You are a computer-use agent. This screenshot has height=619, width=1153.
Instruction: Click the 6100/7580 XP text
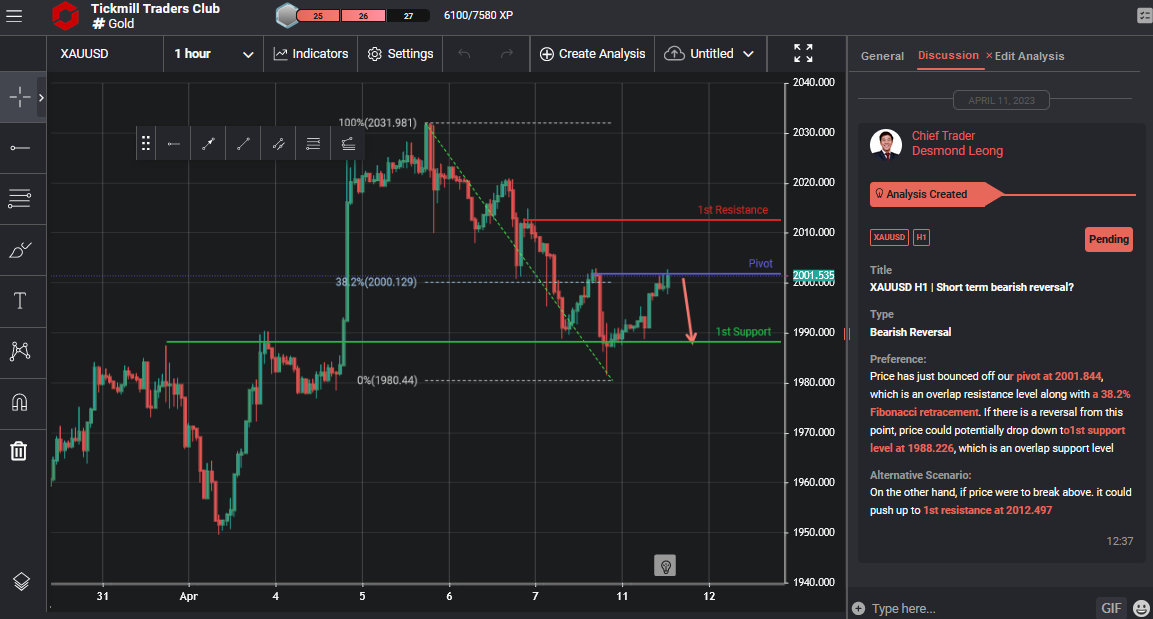(478, 15)
